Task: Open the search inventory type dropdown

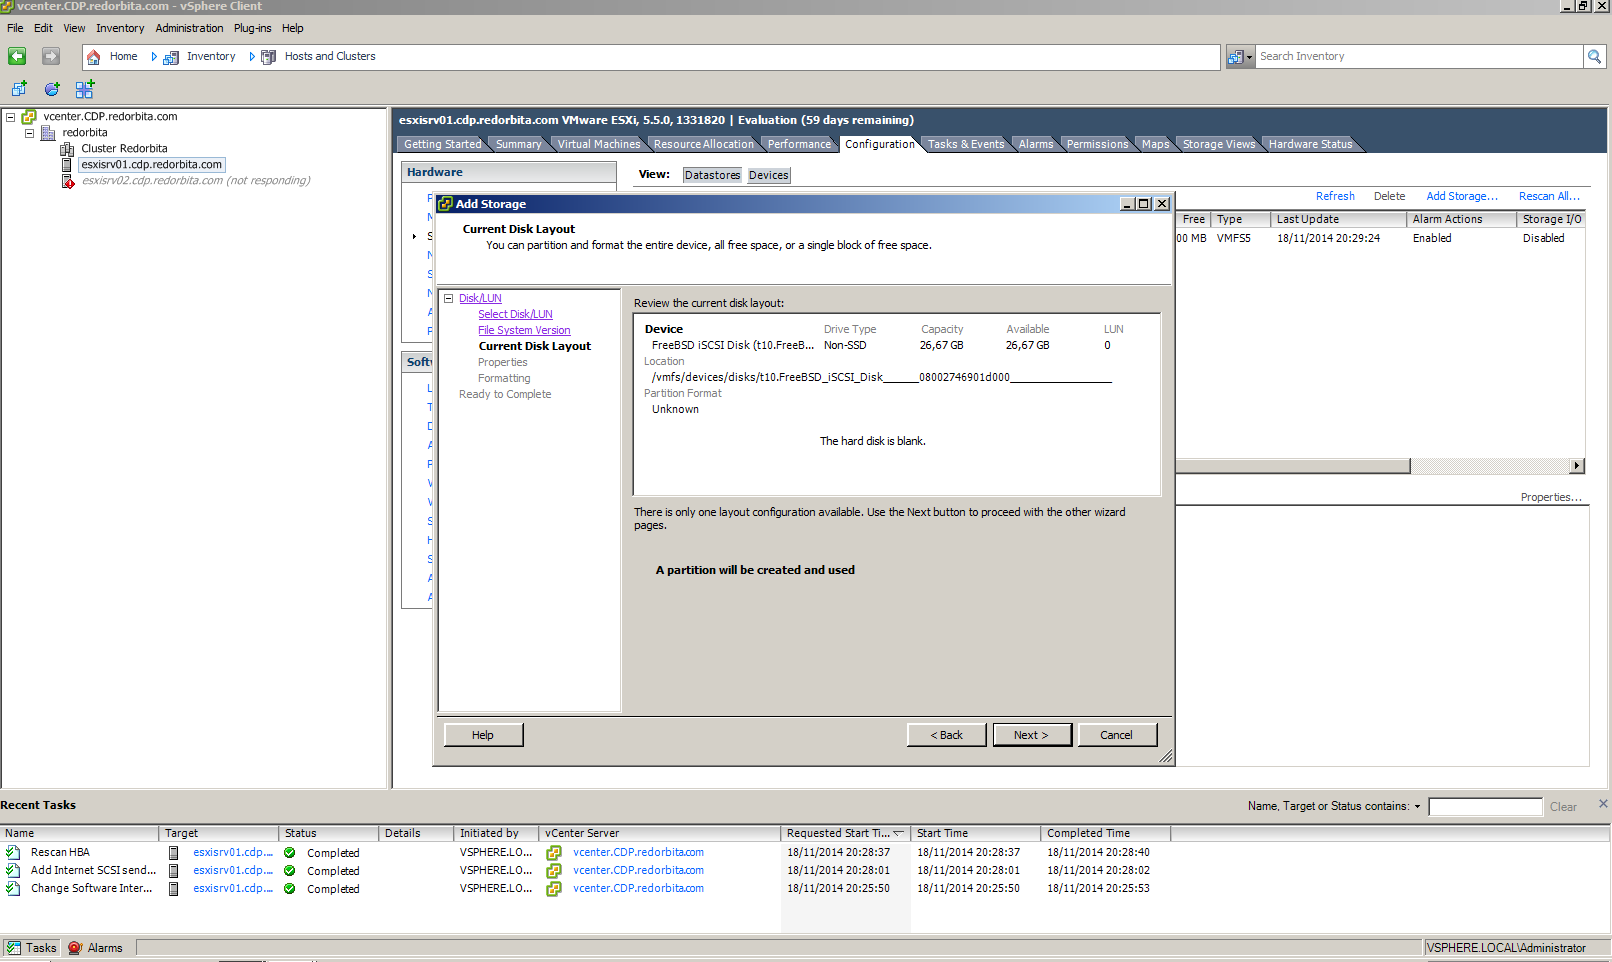Action: click(1240, 57)
